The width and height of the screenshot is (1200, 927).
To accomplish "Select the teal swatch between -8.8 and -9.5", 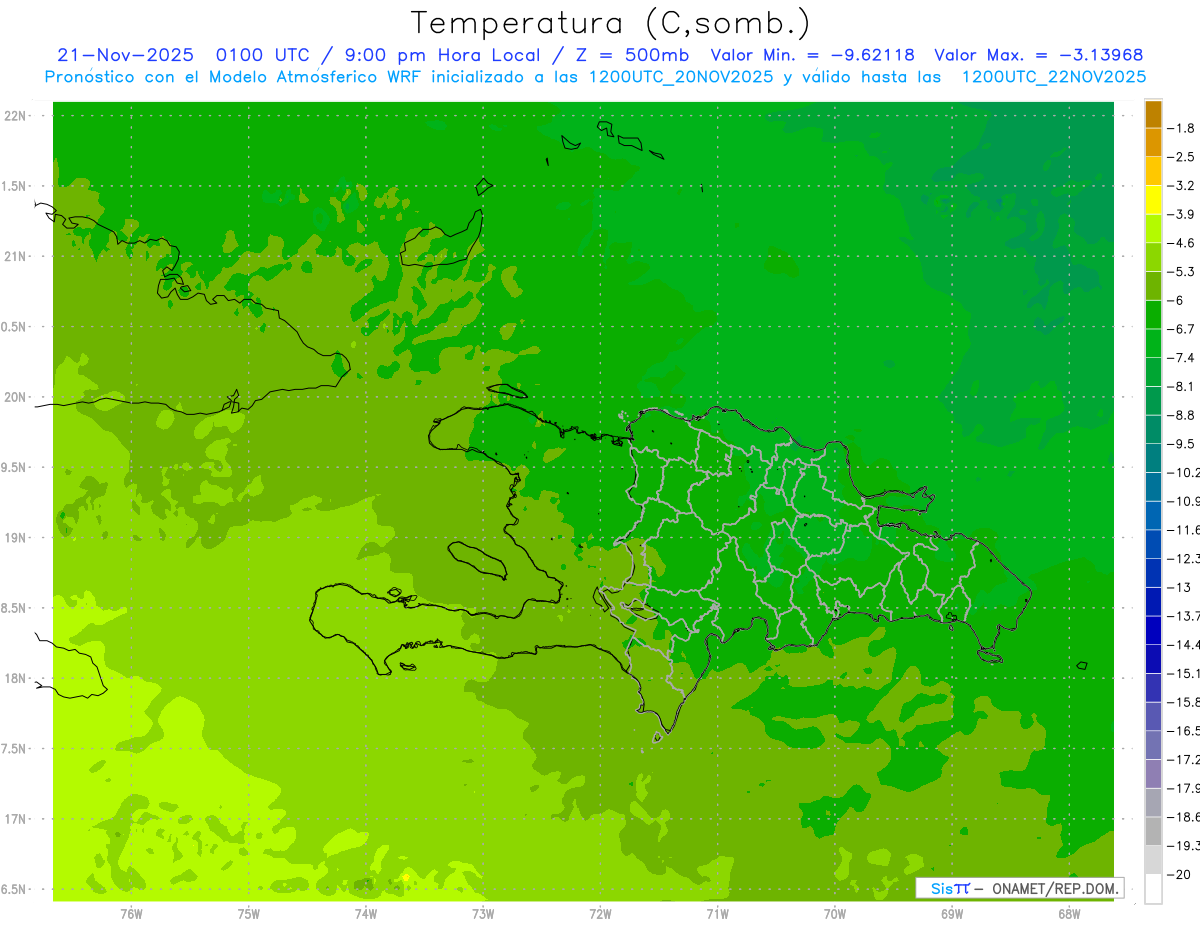I will point(1153,429).
